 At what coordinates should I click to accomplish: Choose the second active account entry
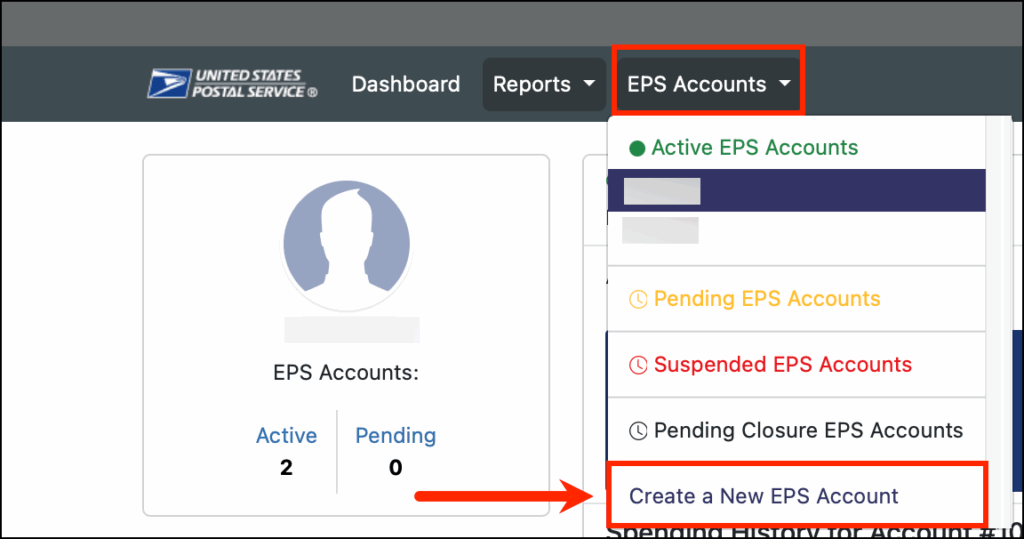tap(660, 230)
